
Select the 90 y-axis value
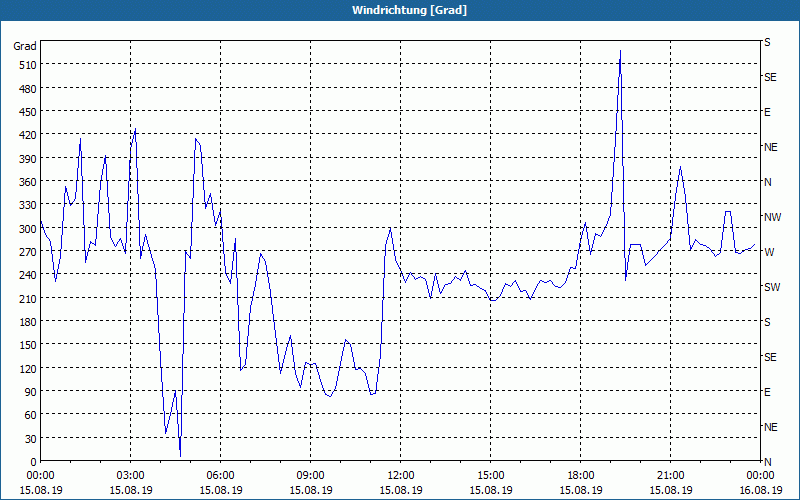point(31,392)
